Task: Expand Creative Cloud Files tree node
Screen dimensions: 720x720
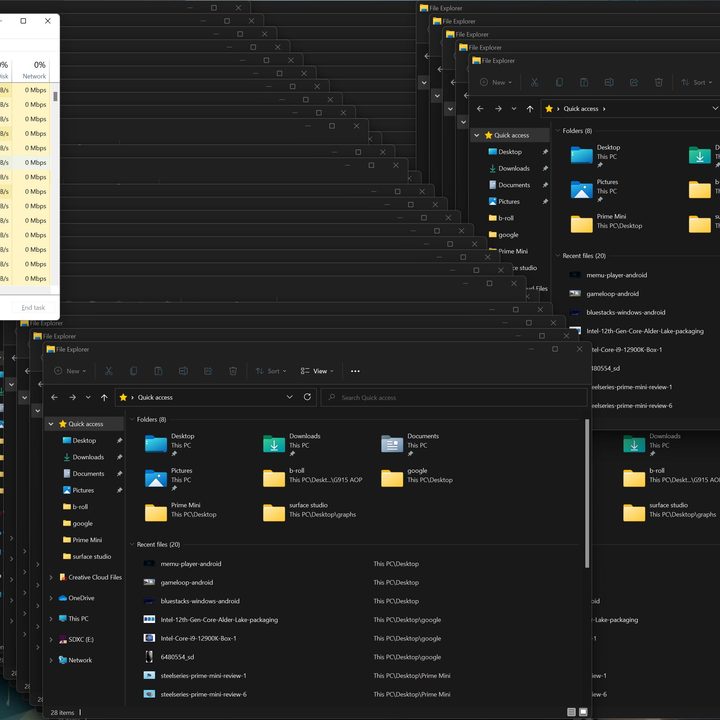Action: (x=51, y=577)
